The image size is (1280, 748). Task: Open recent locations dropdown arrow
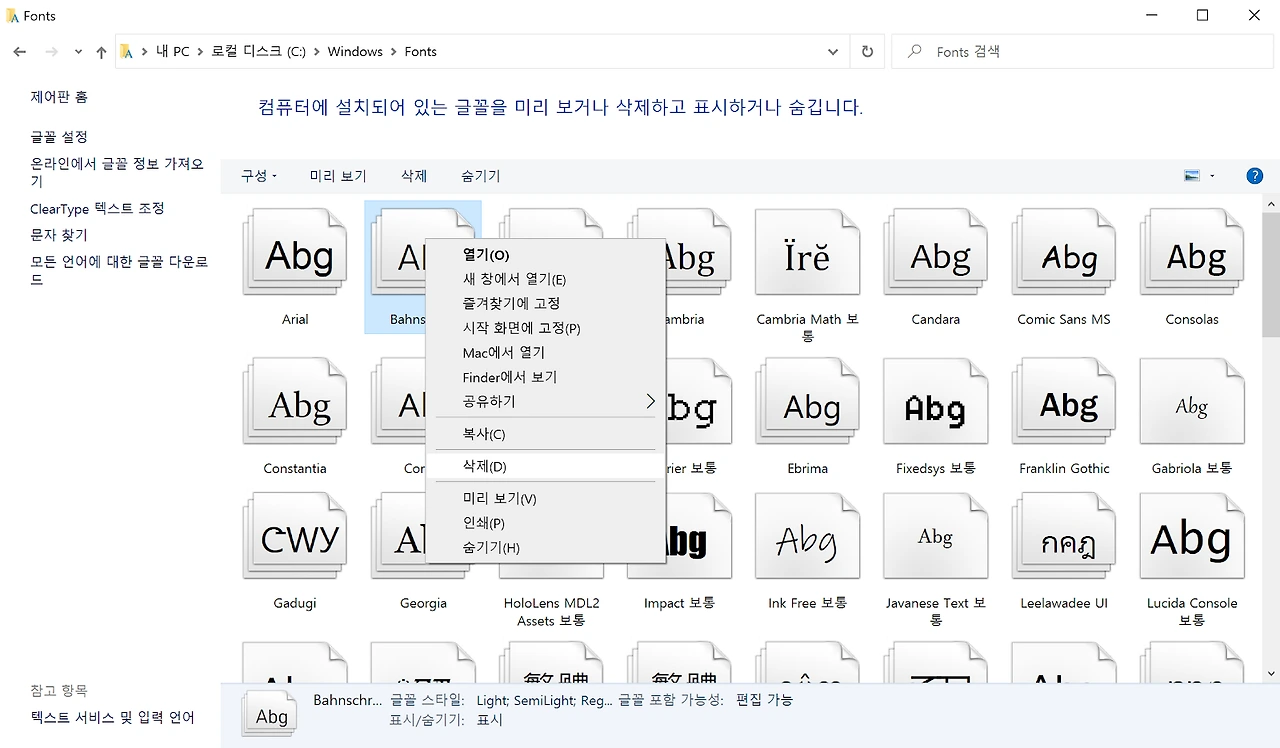pos(76,52)
